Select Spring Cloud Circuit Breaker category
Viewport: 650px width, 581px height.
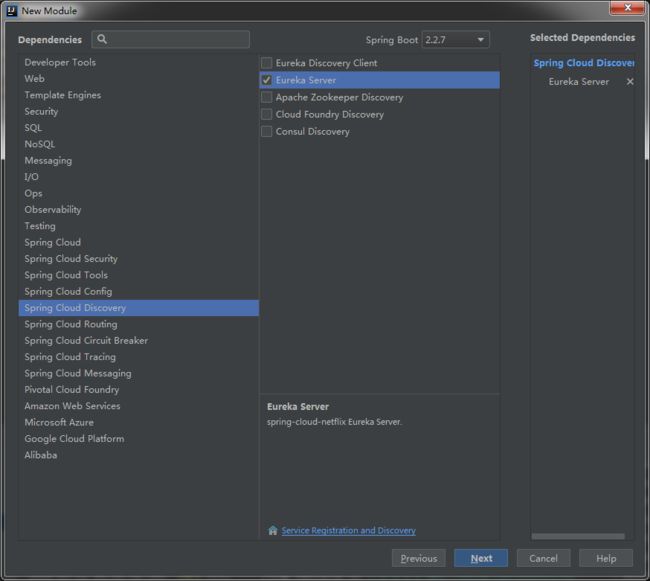pyautogui.click(x=139, y=341)
